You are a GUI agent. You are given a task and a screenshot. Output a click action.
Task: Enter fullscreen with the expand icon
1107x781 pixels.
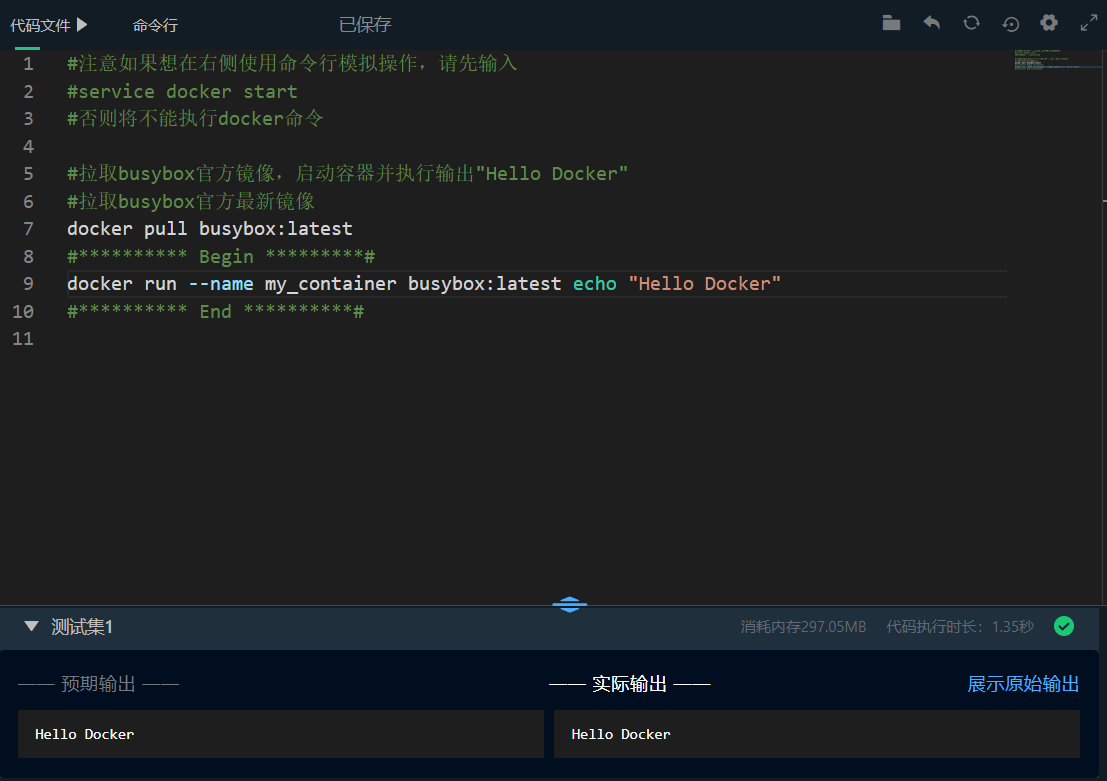[x=1088, y=21]
